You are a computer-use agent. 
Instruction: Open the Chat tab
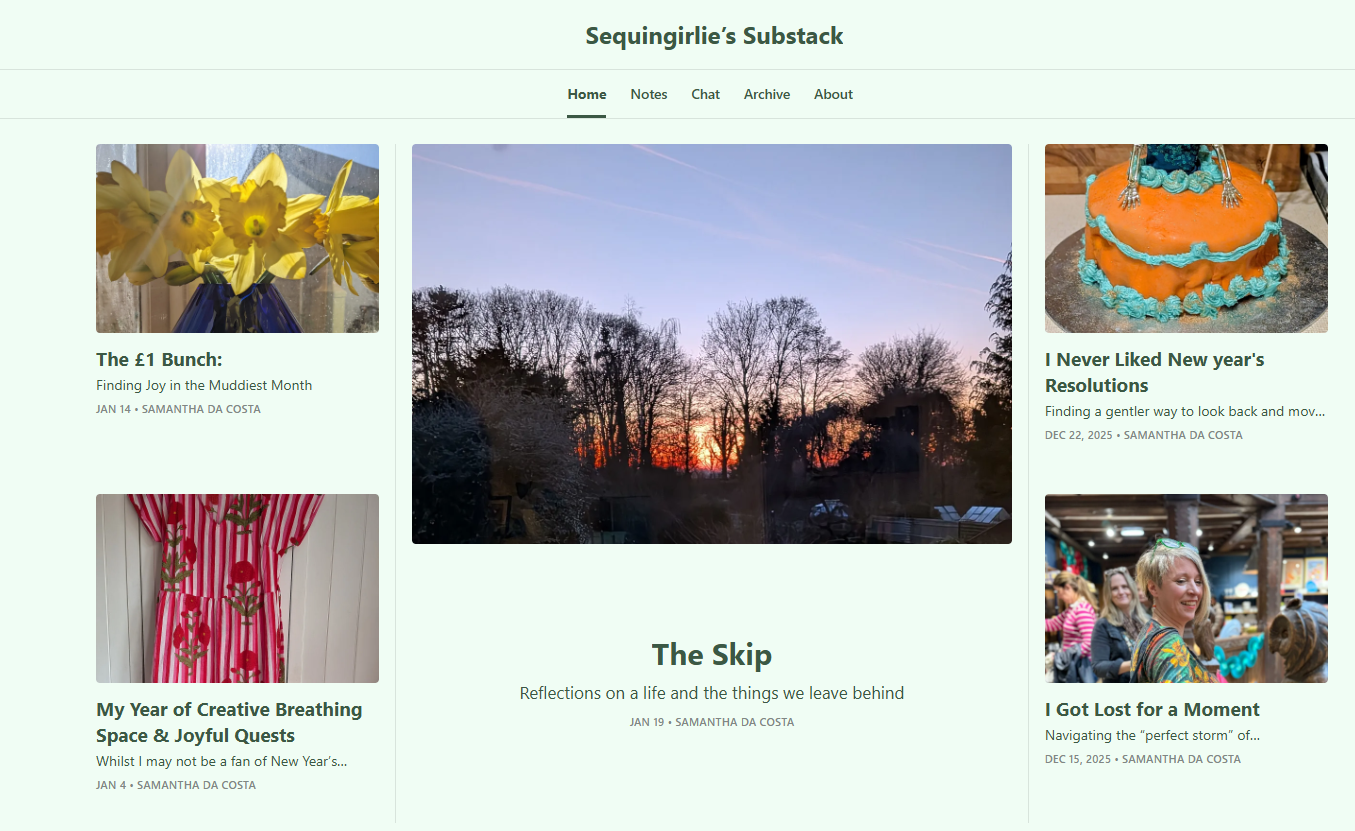tap(706, 94)
